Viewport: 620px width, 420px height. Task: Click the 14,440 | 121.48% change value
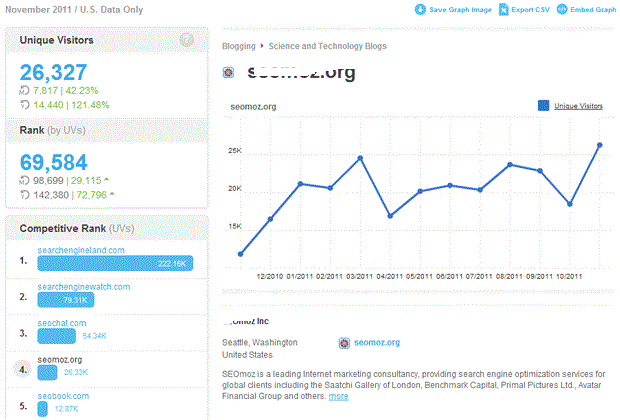(x=71, y=105)
